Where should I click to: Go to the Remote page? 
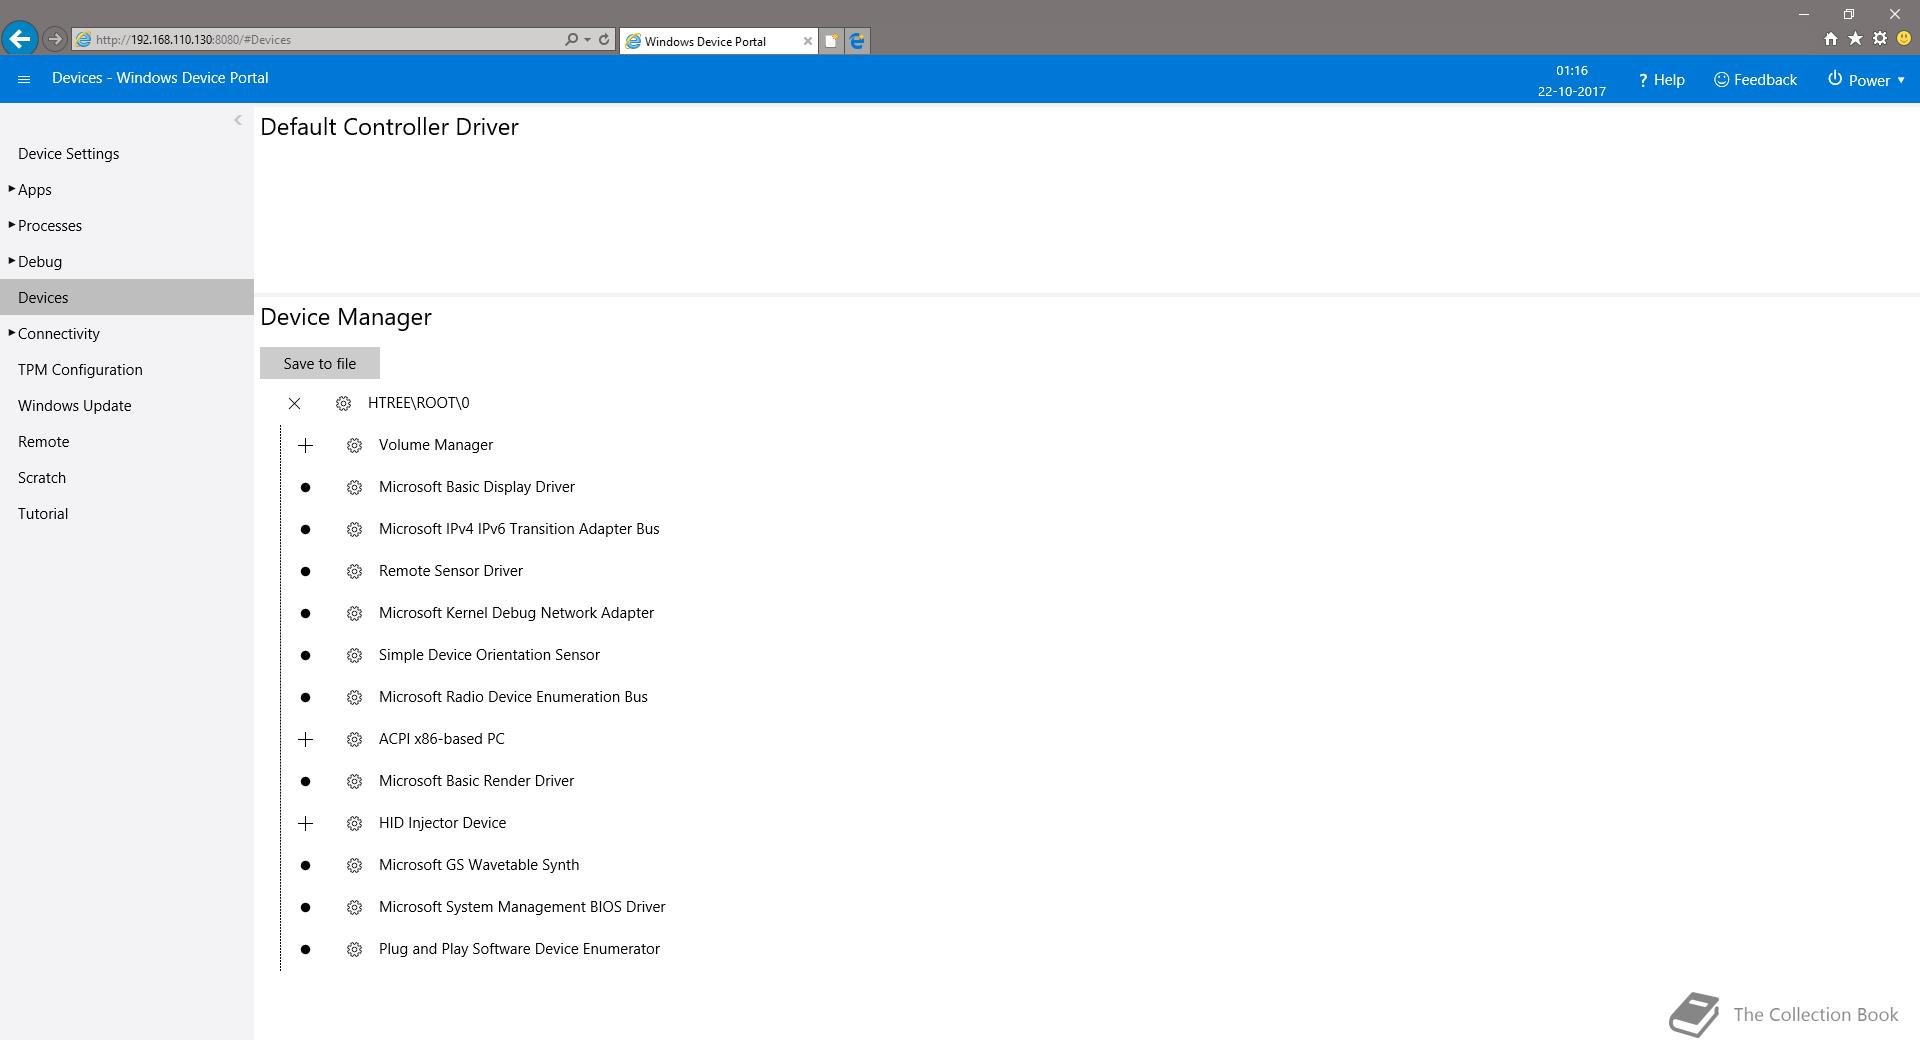pos(44,442)
